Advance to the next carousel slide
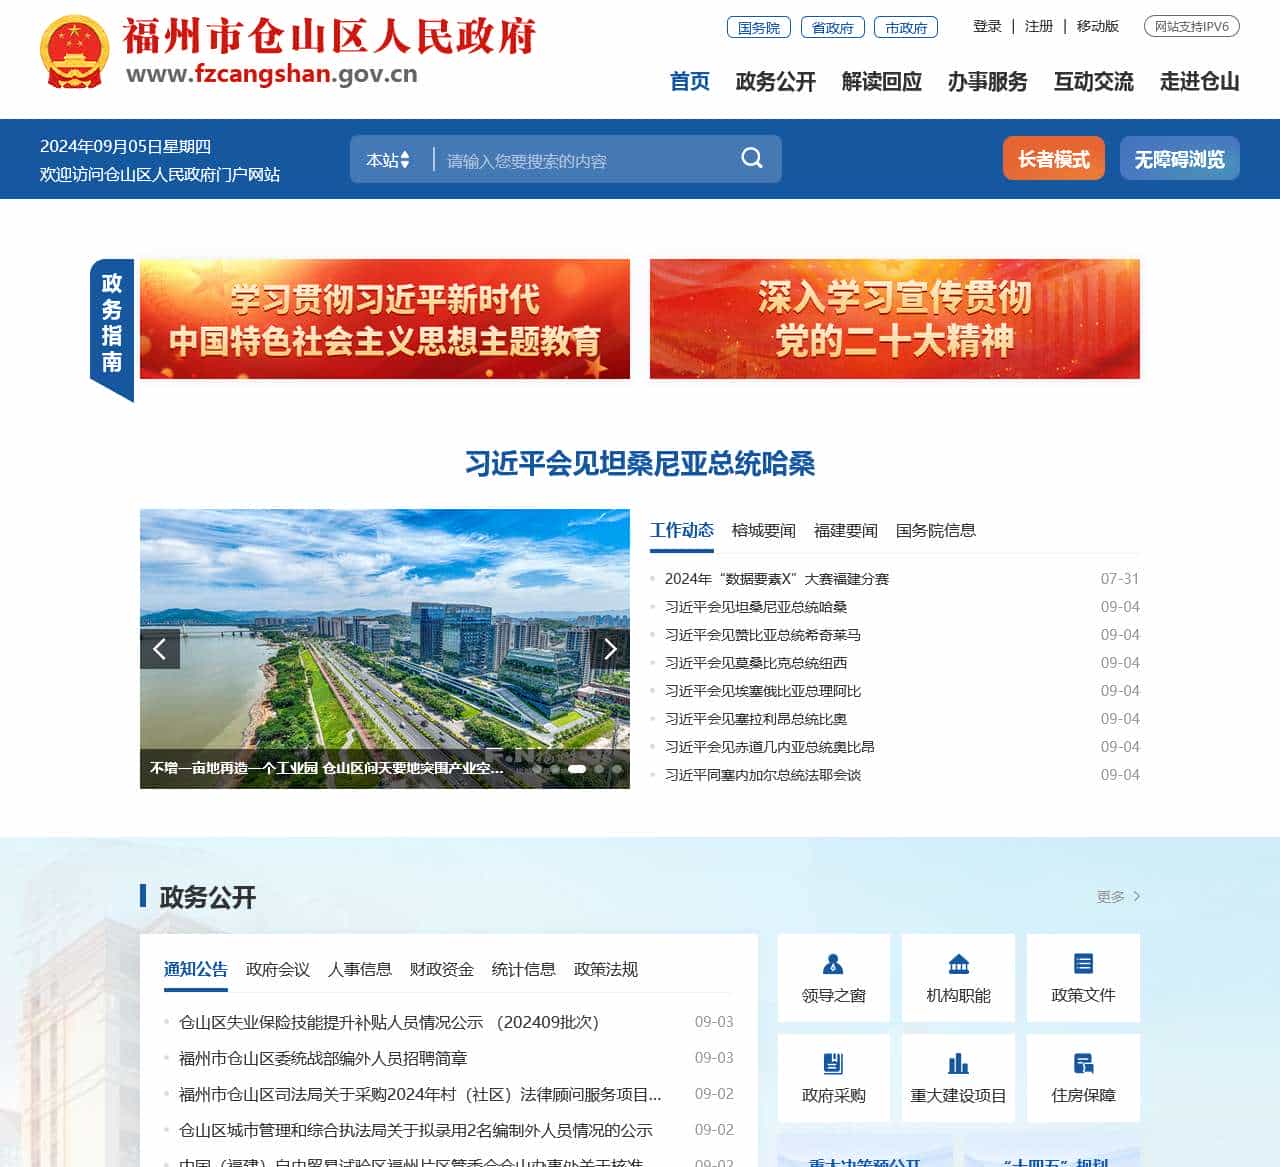 click(x=610, y=649)
